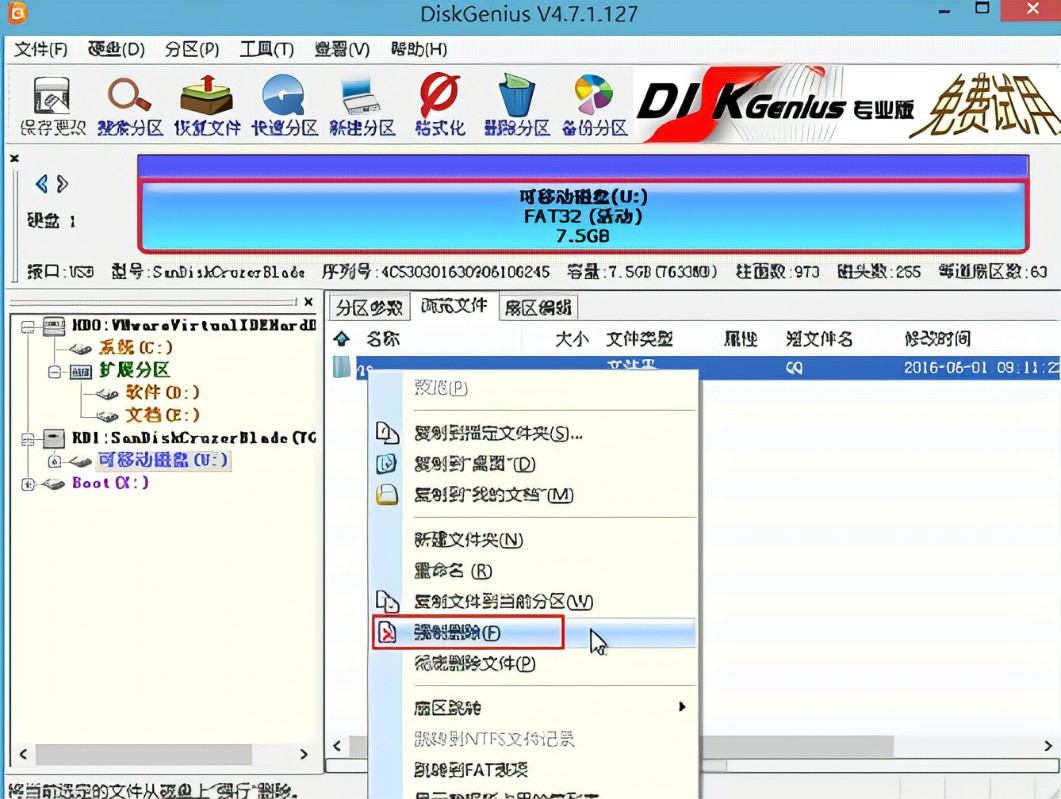Expand the Boot (X:) tree node
1061x799 pixels.
(27, 484)
